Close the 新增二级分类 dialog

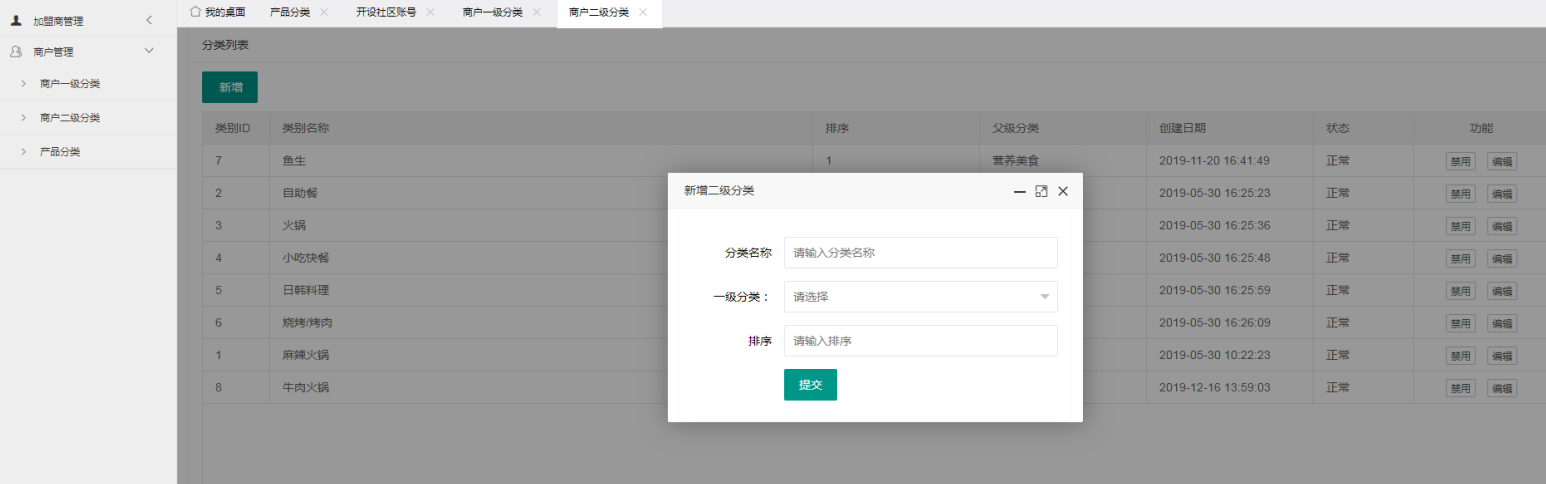(x=1063, y=191)
